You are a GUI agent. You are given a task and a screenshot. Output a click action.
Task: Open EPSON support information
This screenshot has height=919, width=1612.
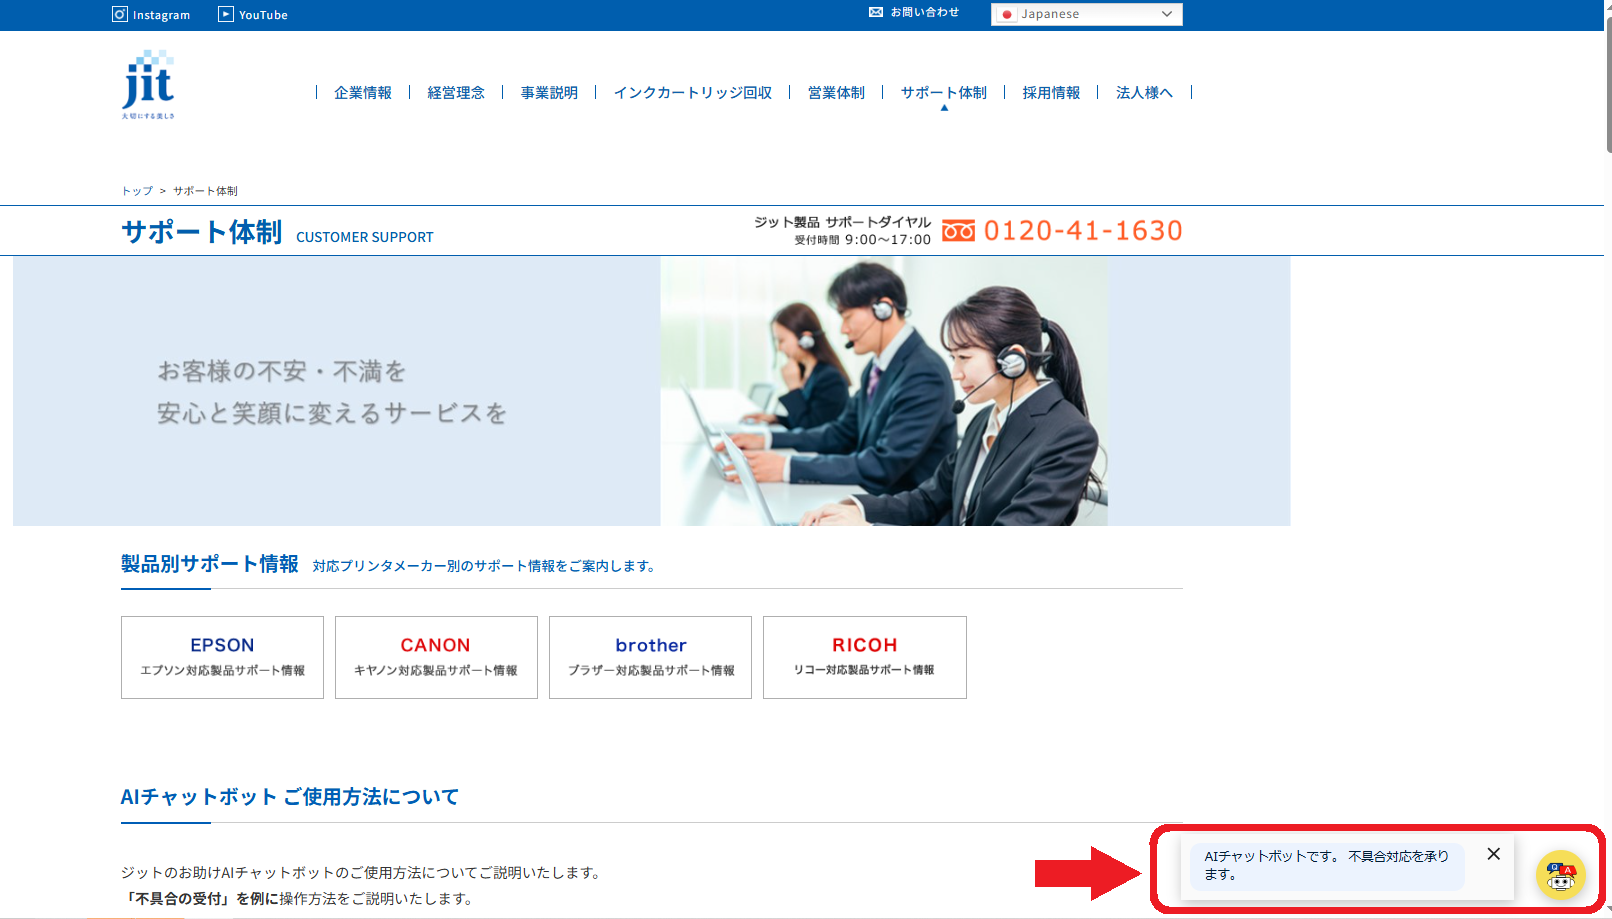[222, 657]
